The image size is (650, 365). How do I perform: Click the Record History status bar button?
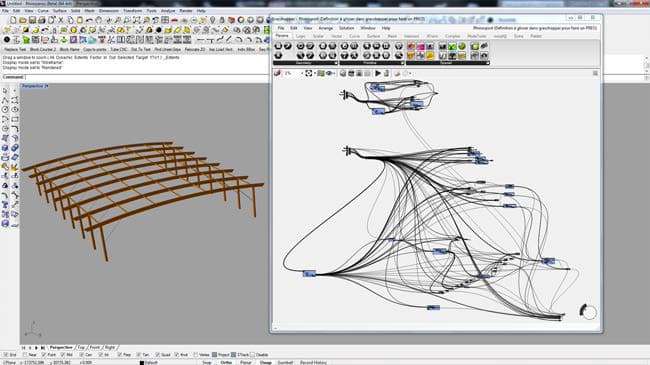point(313,362)
